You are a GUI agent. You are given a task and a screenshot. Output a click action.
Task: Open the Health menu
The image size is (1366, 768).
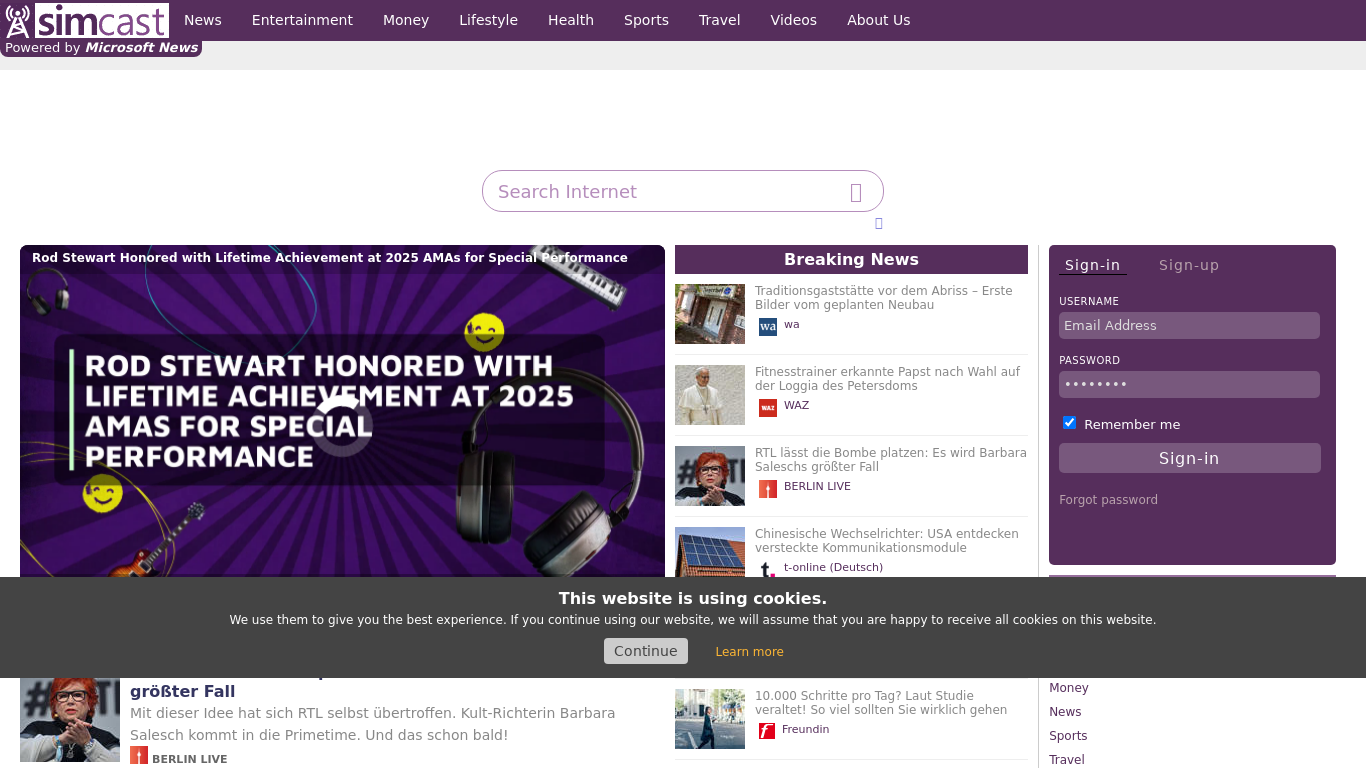(571, 20)
